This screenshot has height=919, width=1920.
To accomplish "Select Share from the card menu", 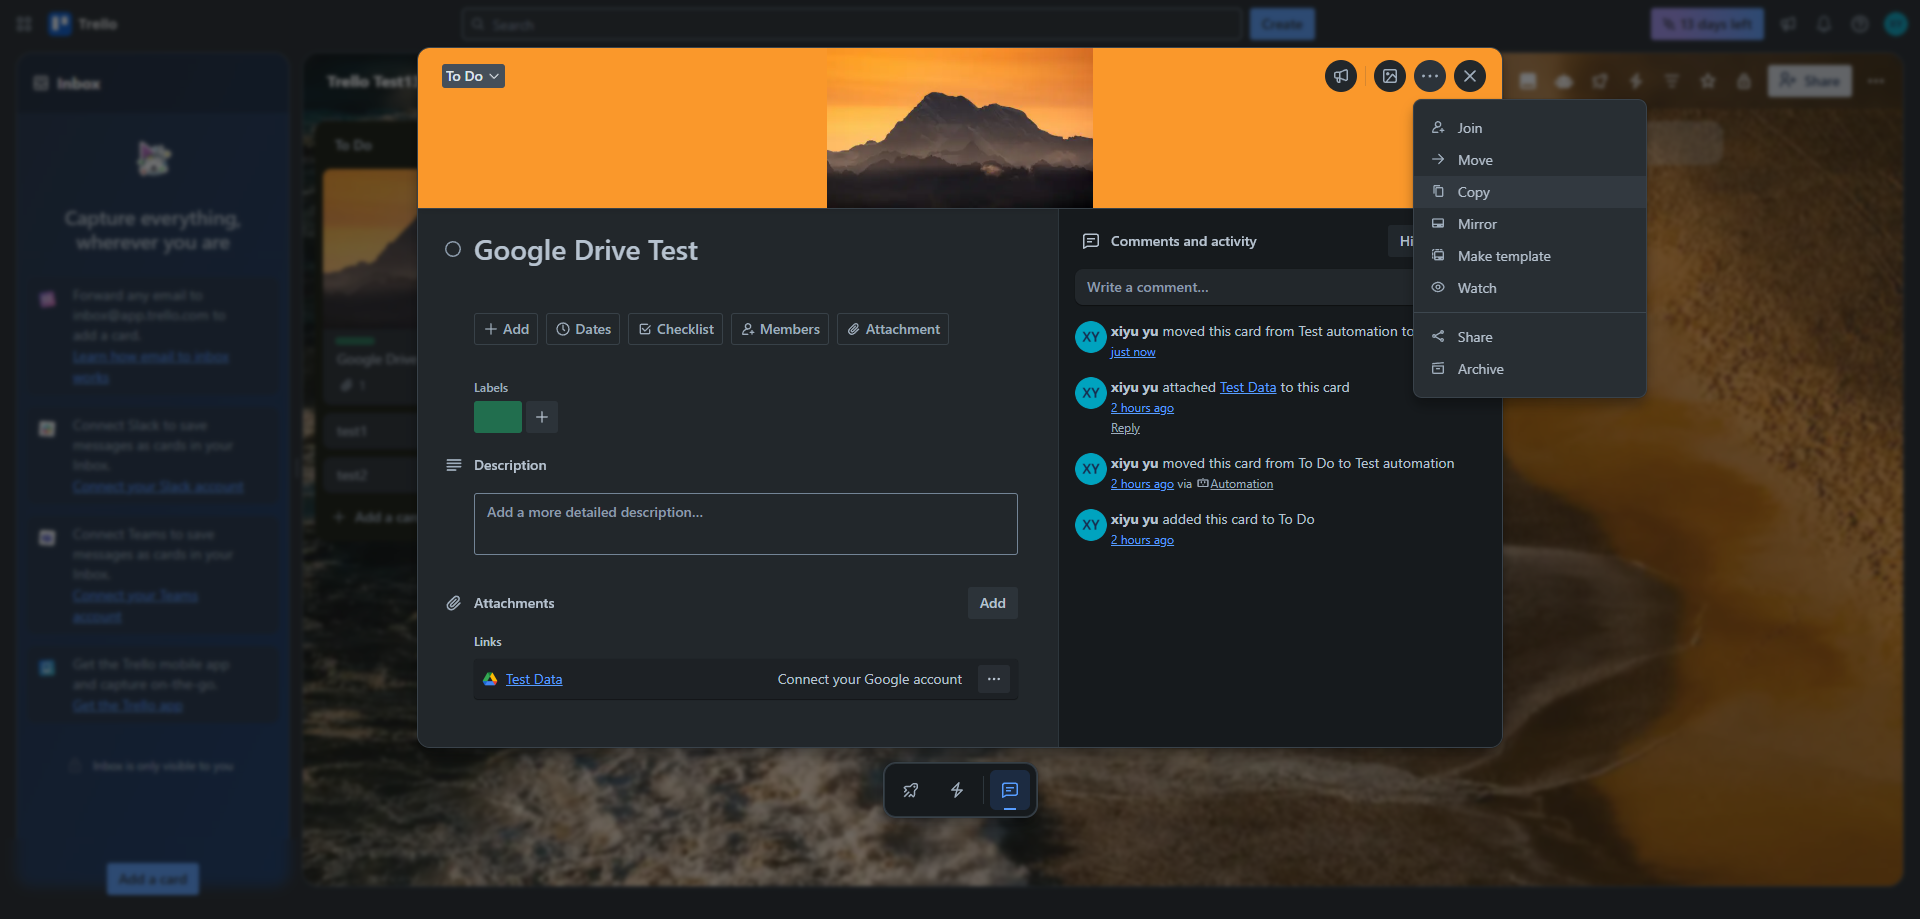I will click(x=1530, y=337).
